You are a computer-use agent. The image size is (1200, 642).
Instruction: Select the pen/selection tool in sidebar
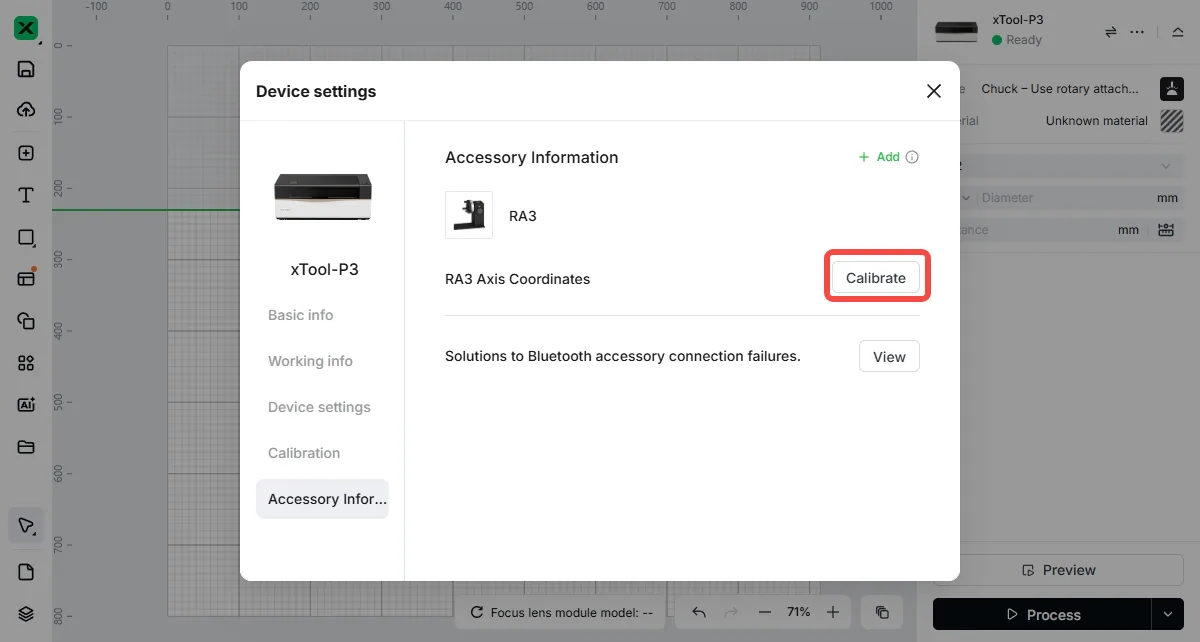pos(26,526)
